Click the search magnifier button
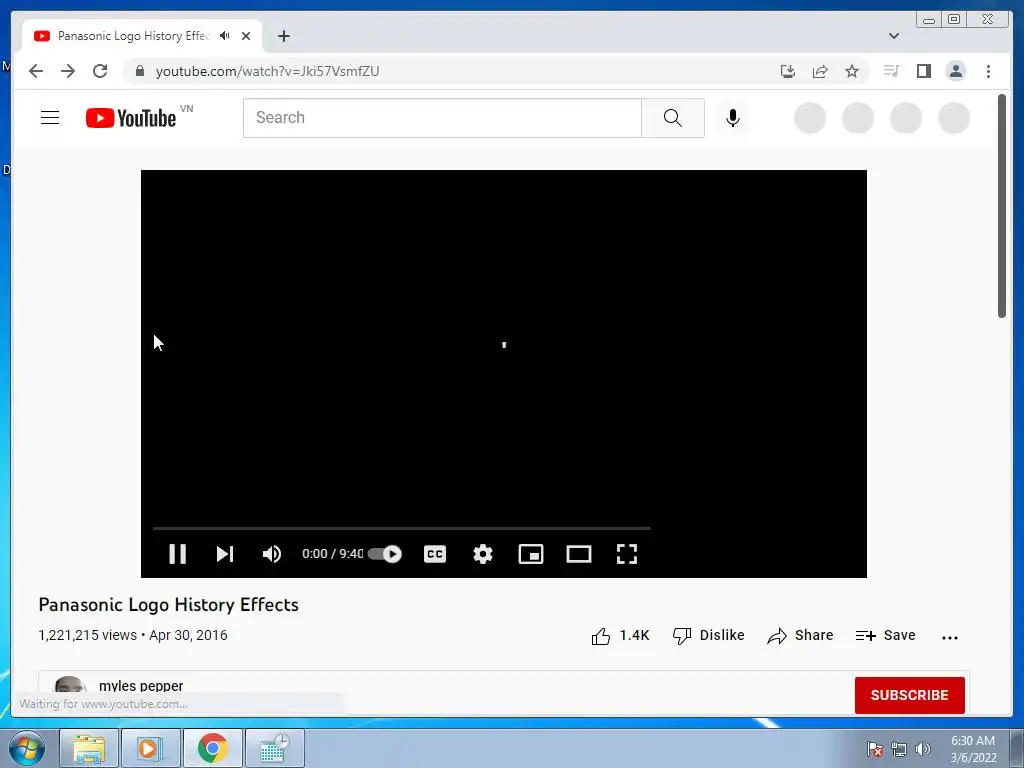 click(673, 118)
